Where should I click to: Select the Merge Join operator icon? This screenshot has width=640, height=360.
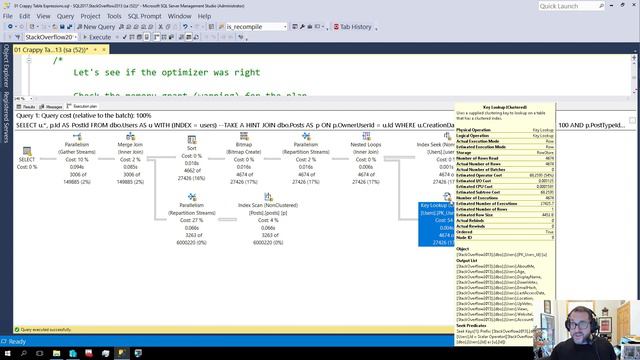(130, 136)
